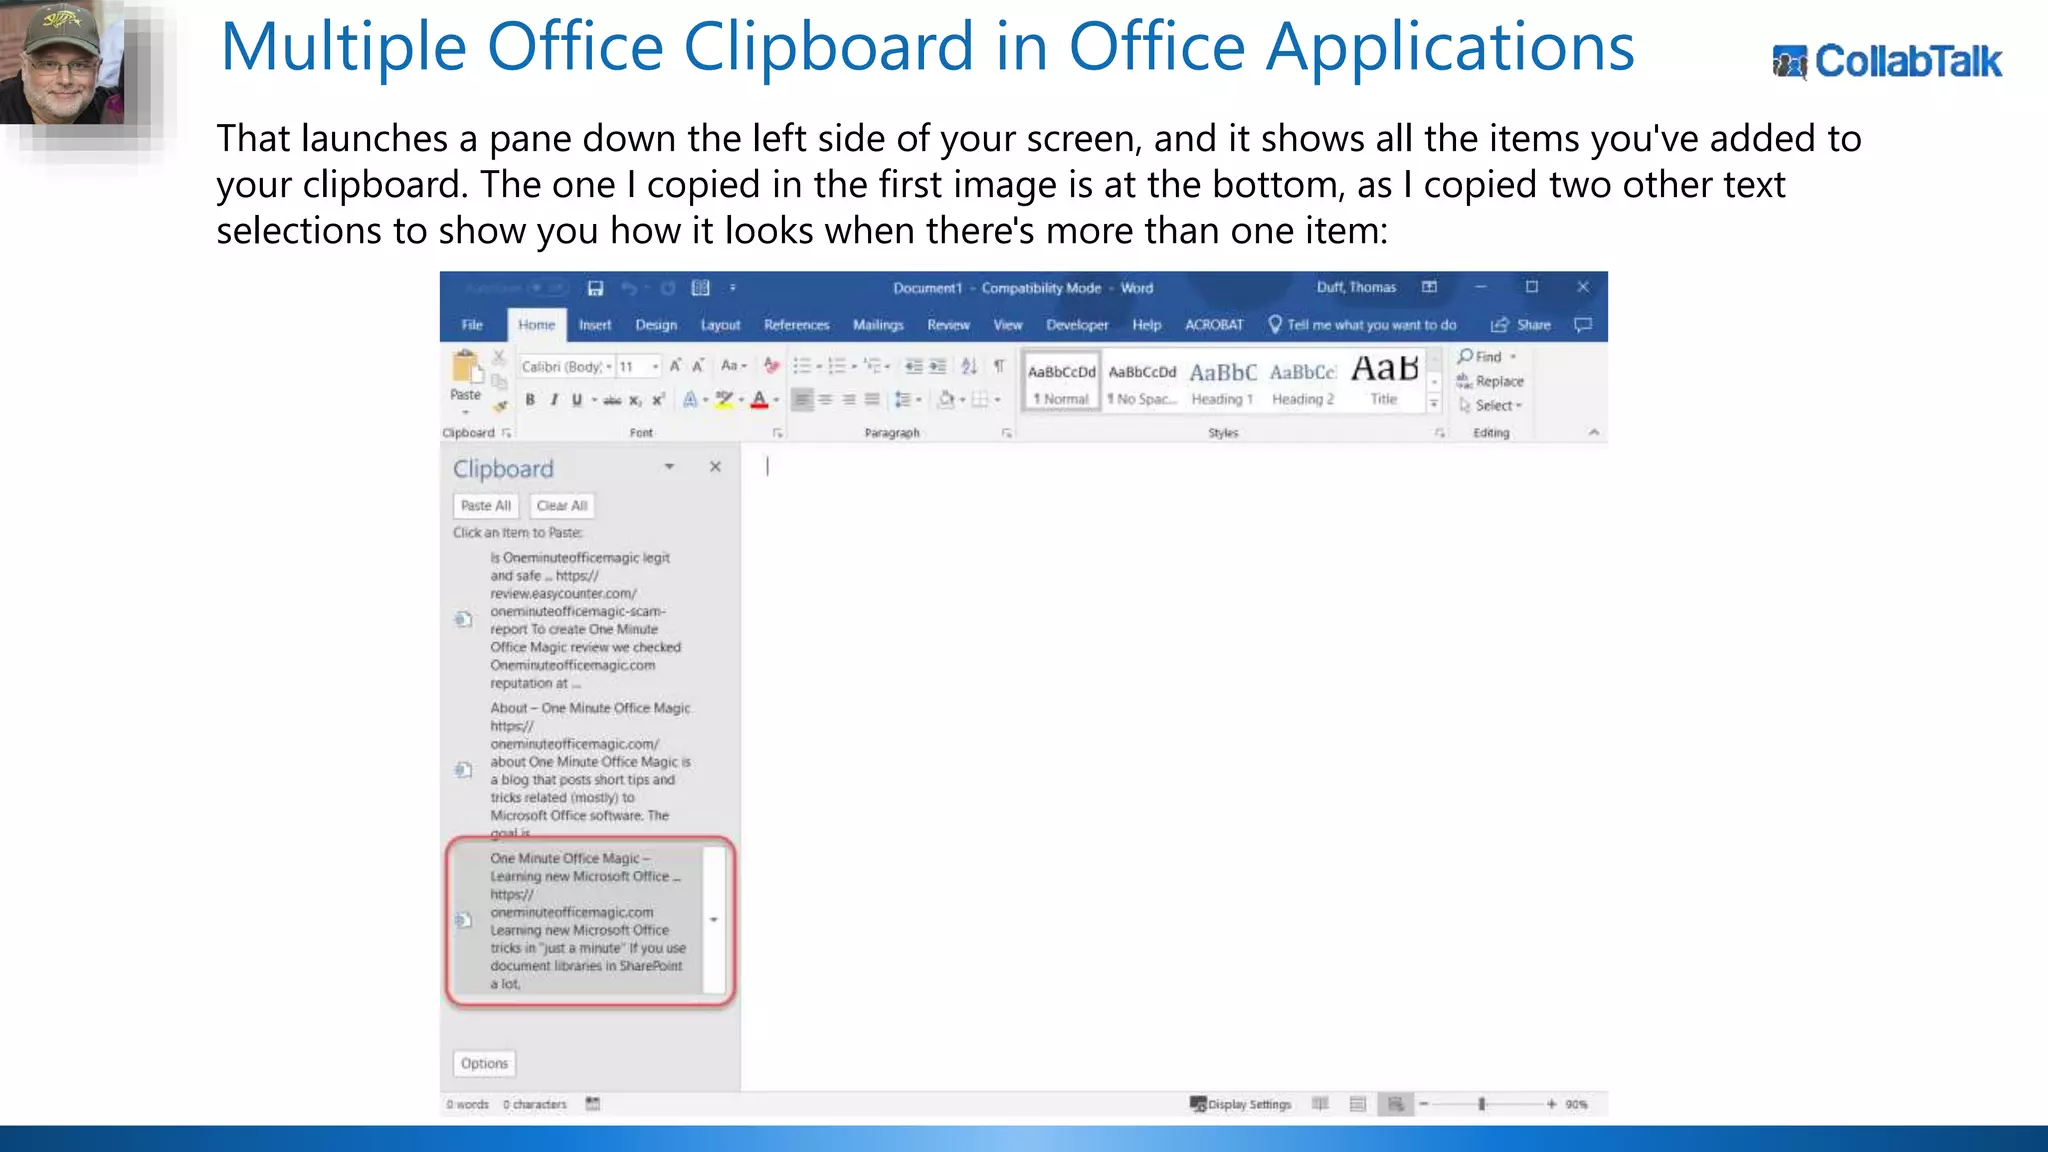Click the Share button
This screenshot has width=2048, height=1152.
tap(1521, 325)
